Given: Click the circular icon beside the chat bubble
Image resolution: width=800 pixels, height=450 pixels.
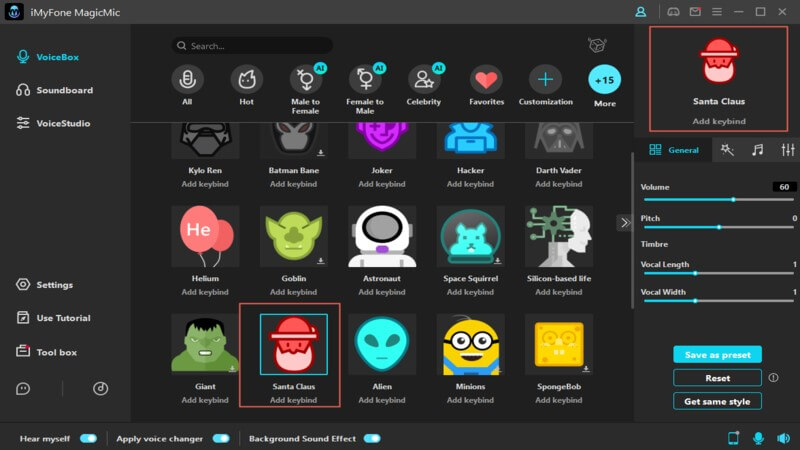Looking at the screenshot, I should (101, 389).
